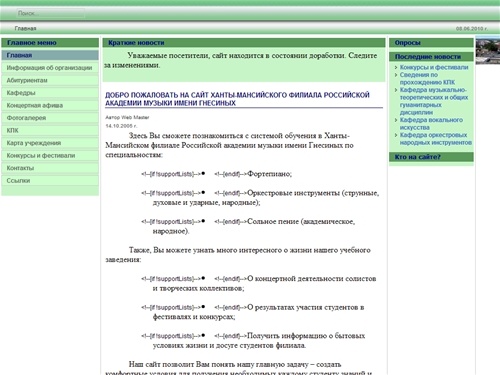The image size is (500, 375).
Task: Open the "Главная" breadcrumb link
Action: point(25,28)
